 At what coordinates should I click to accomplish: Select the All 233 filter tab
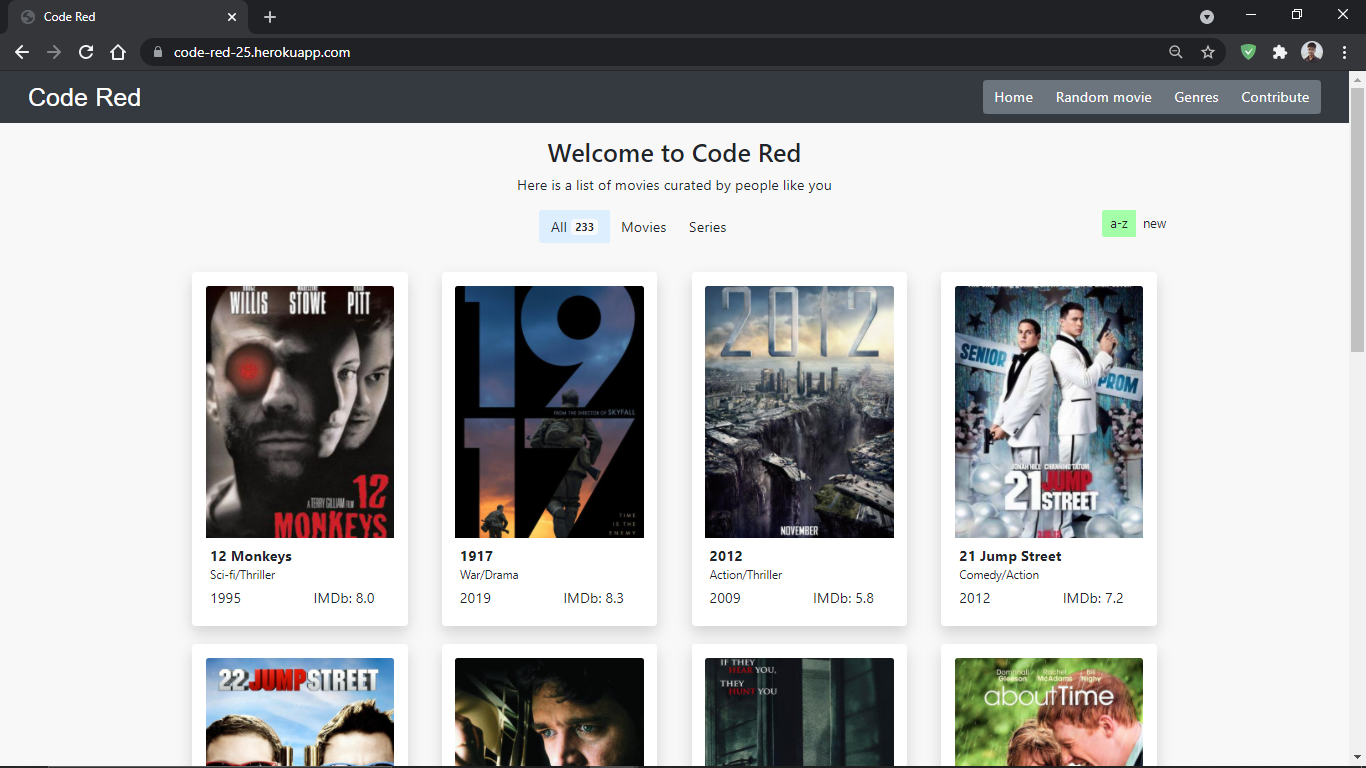pyautogui.click(x=574, y=227)
